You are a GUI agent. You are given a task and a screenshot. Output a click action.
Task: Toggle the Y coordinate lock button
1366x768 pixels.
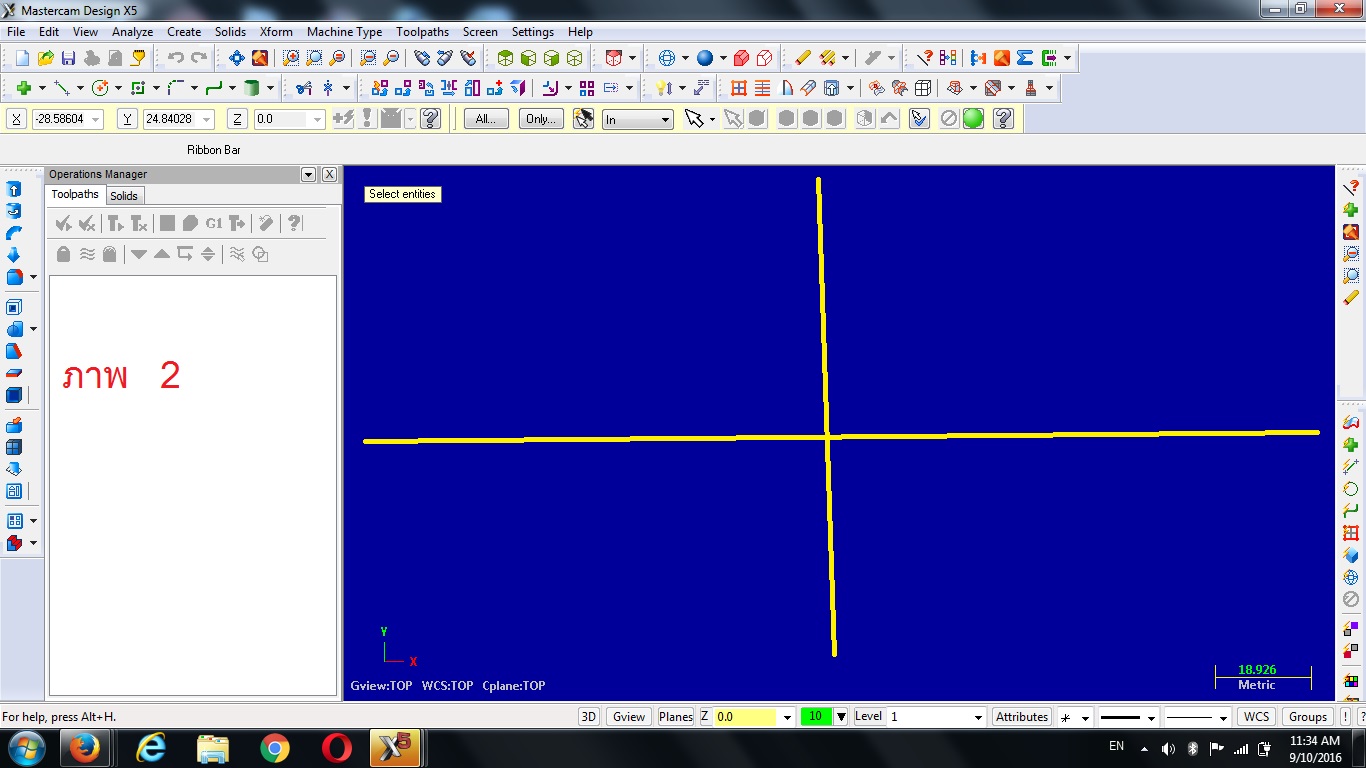127,119
